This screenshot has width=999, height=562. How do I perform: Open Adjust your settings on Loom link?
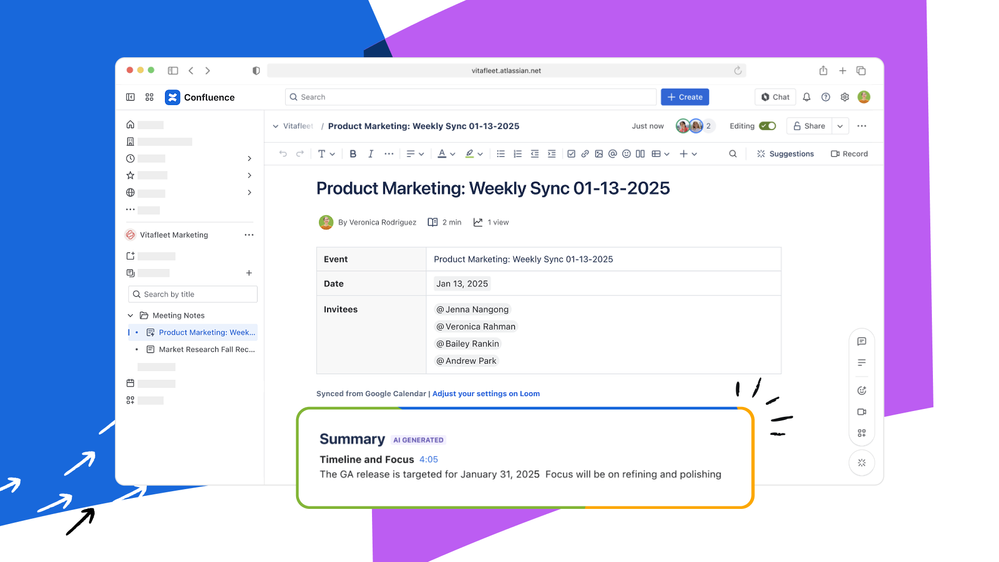486,394
